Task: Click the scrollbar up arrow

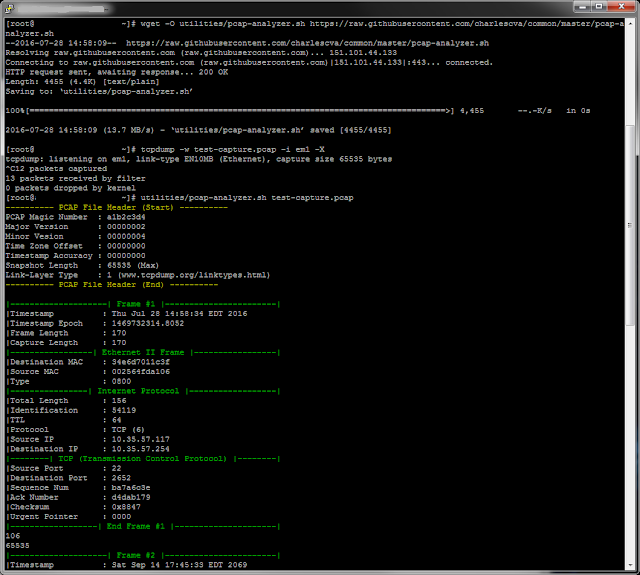Action: [631, 24]
